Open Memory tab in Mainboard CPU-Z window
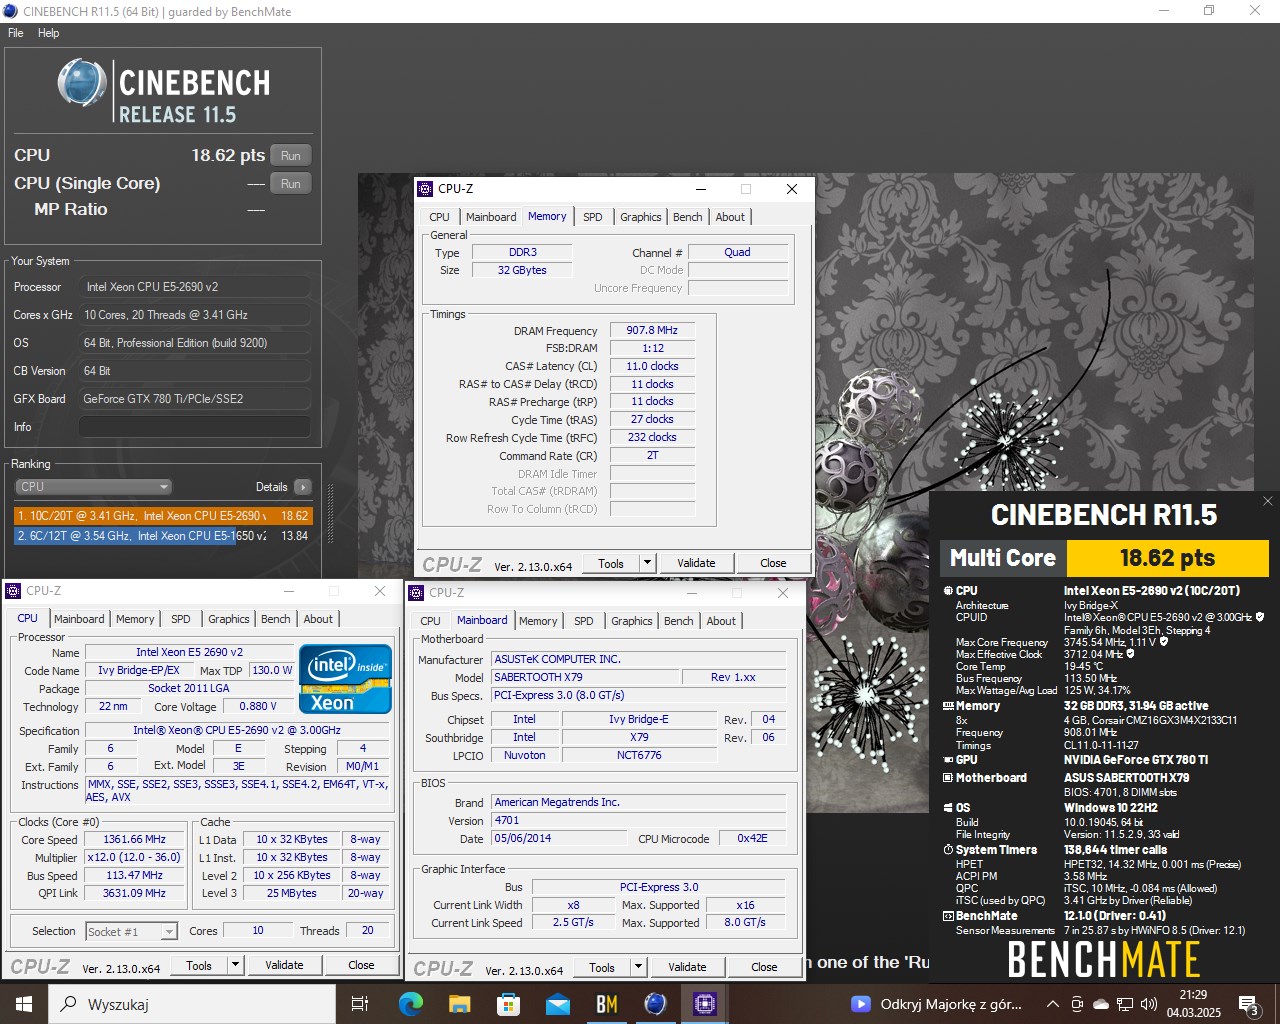Image resolution: width=1280 pixels, height=1024 pixels. (538, 621)
